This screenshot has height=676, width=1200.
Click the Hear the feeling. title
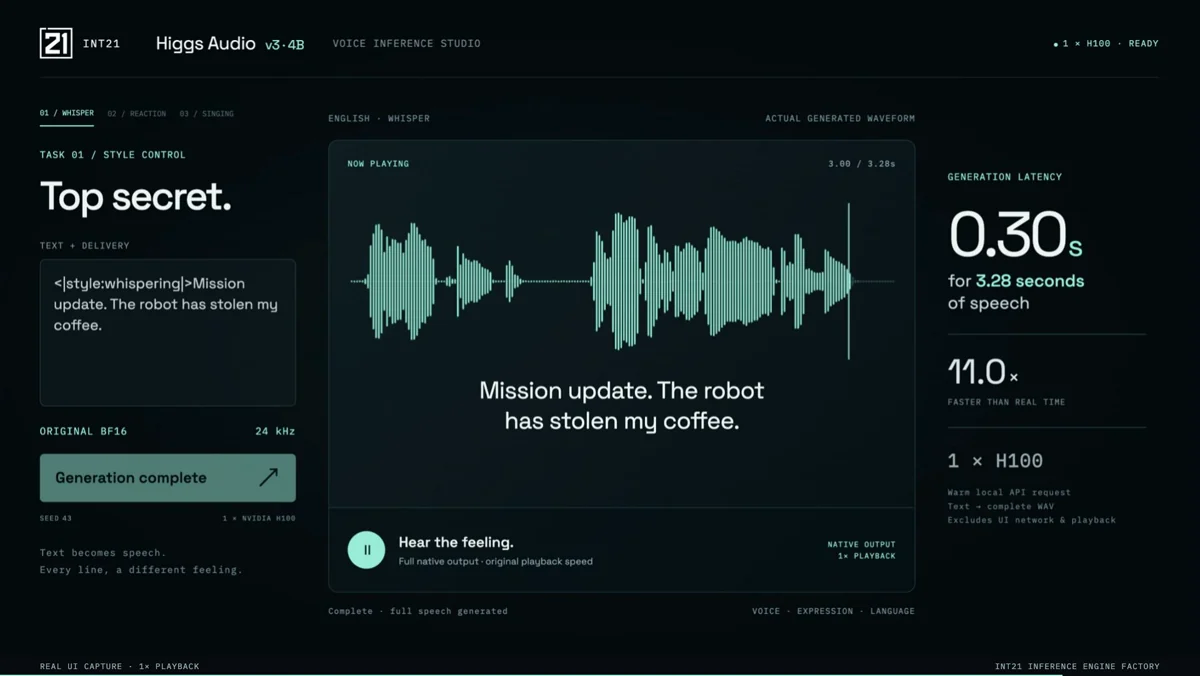[456, 542]
